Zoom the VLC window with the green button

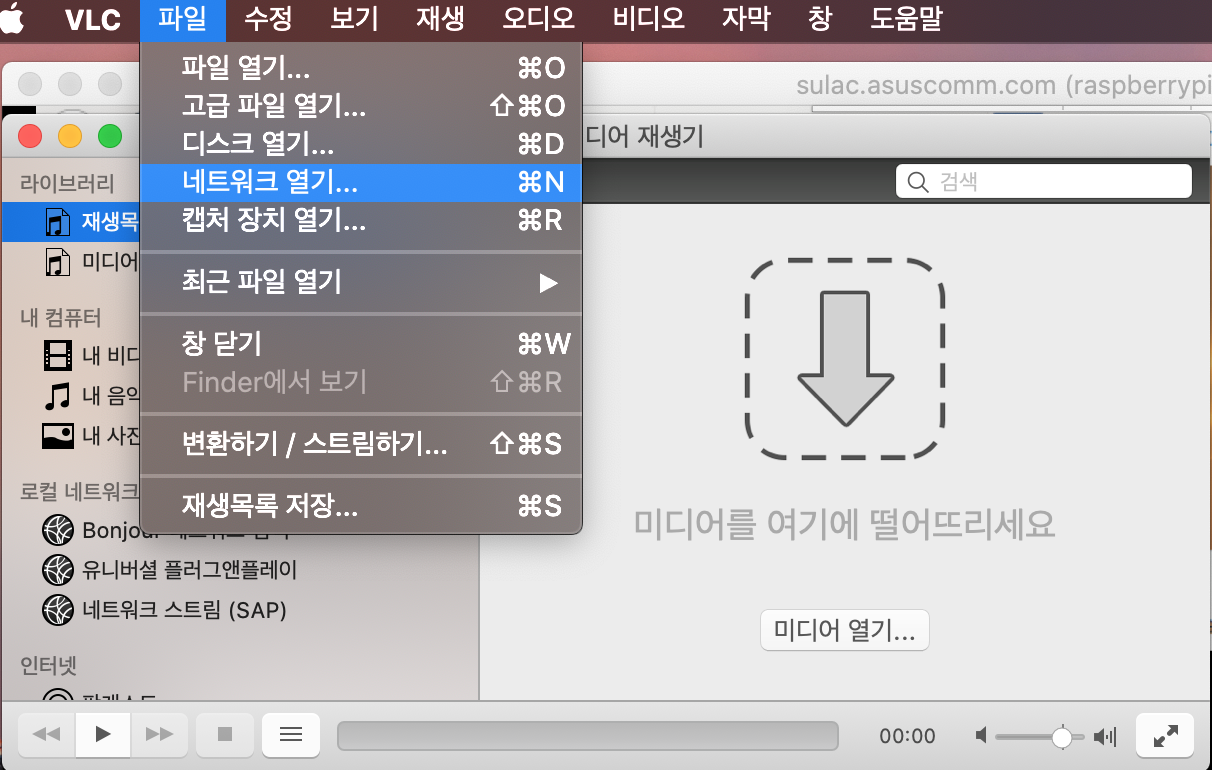(109, 135)
